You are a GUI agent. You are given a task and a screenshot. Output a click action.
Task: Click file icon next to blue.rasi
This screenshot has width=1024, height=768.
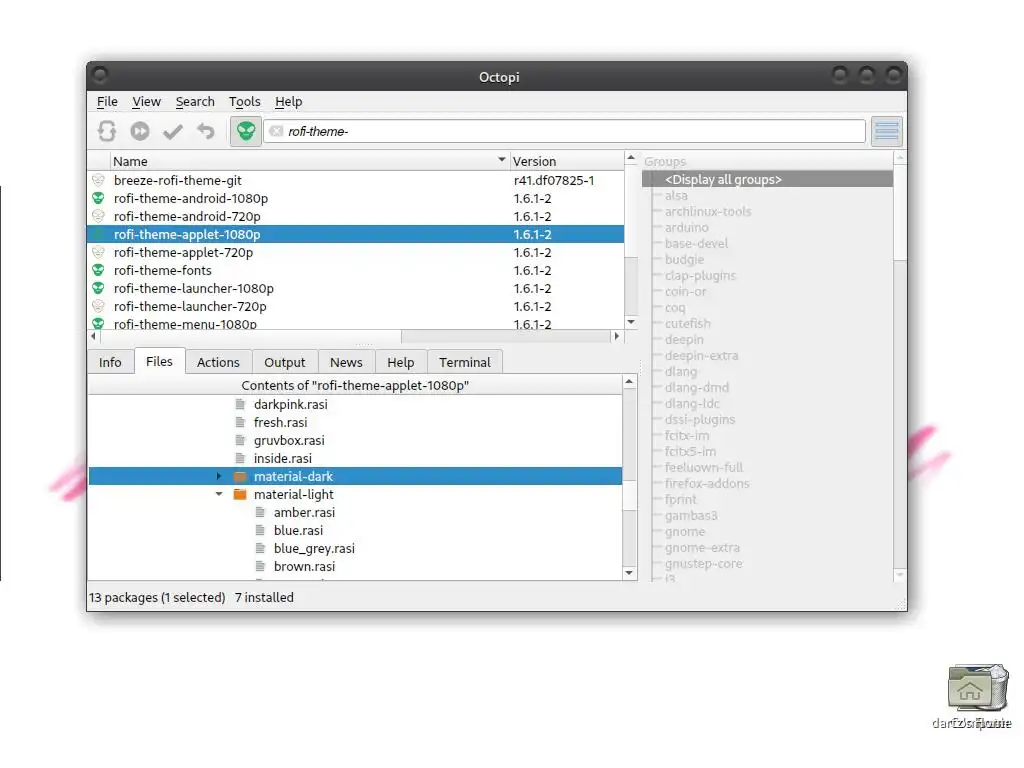click(x=261, y=530)
